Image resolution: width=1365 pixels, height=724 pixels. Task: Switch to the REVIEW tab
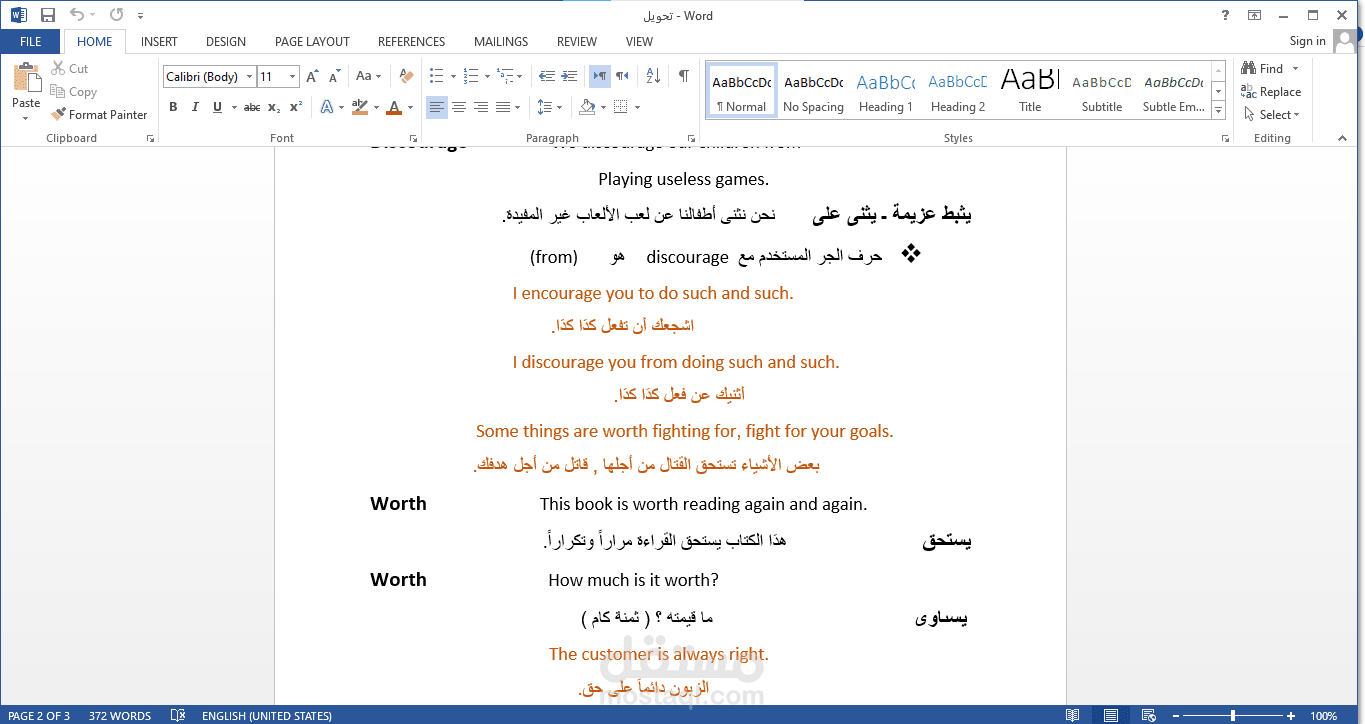(x=577, y=42)
